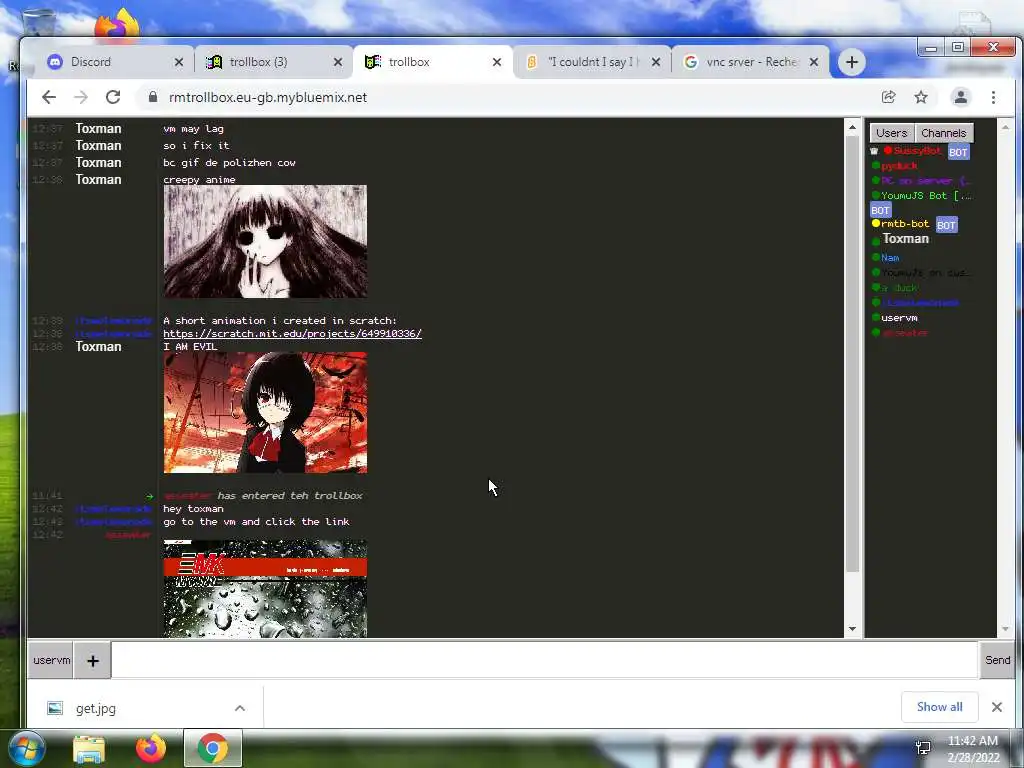The height and width of the screenshot is (768, 1024).
Task: Open the Chrome three-dot menu
Action: tap(993, 97)
